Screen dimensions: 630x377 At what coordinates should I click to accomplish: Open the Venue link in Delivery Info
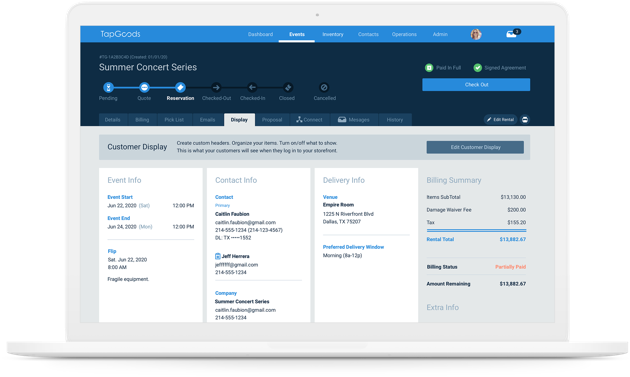click(330, 197)
